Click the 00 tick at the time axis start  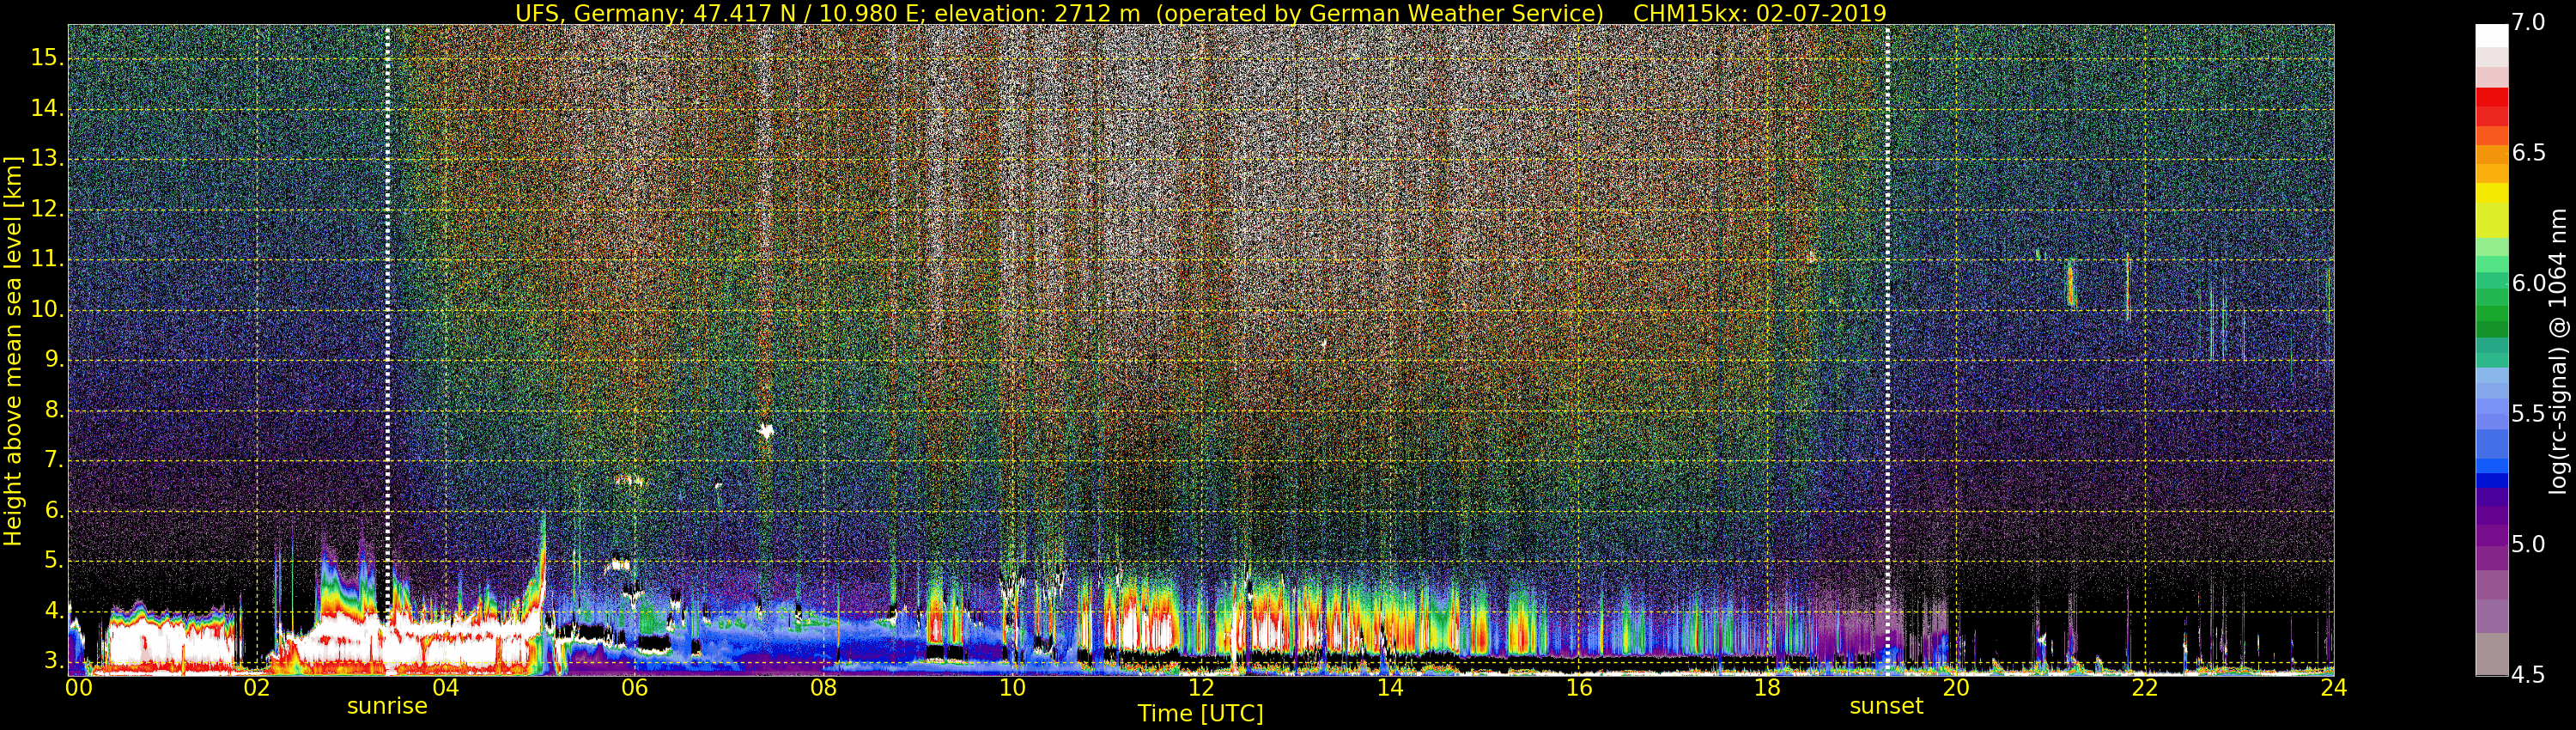pyautogui.click(x=78, y=688)
